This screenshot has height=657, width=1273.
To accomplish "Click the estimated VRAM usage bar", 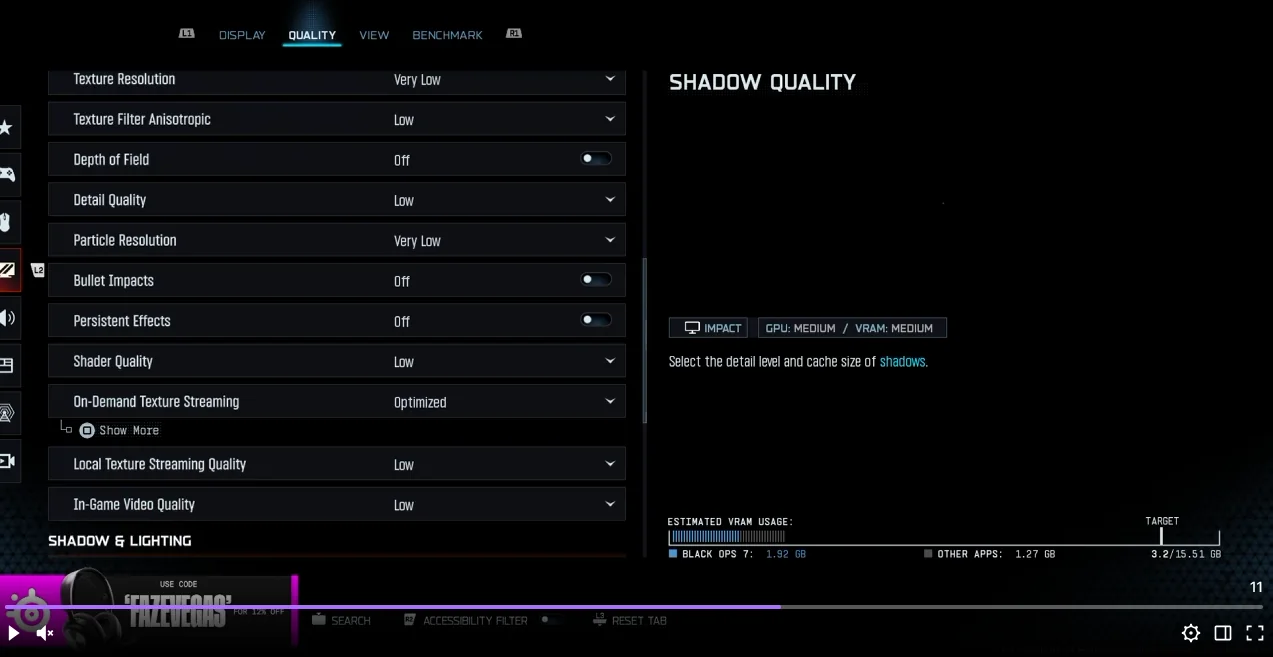I will click(943, 537).
